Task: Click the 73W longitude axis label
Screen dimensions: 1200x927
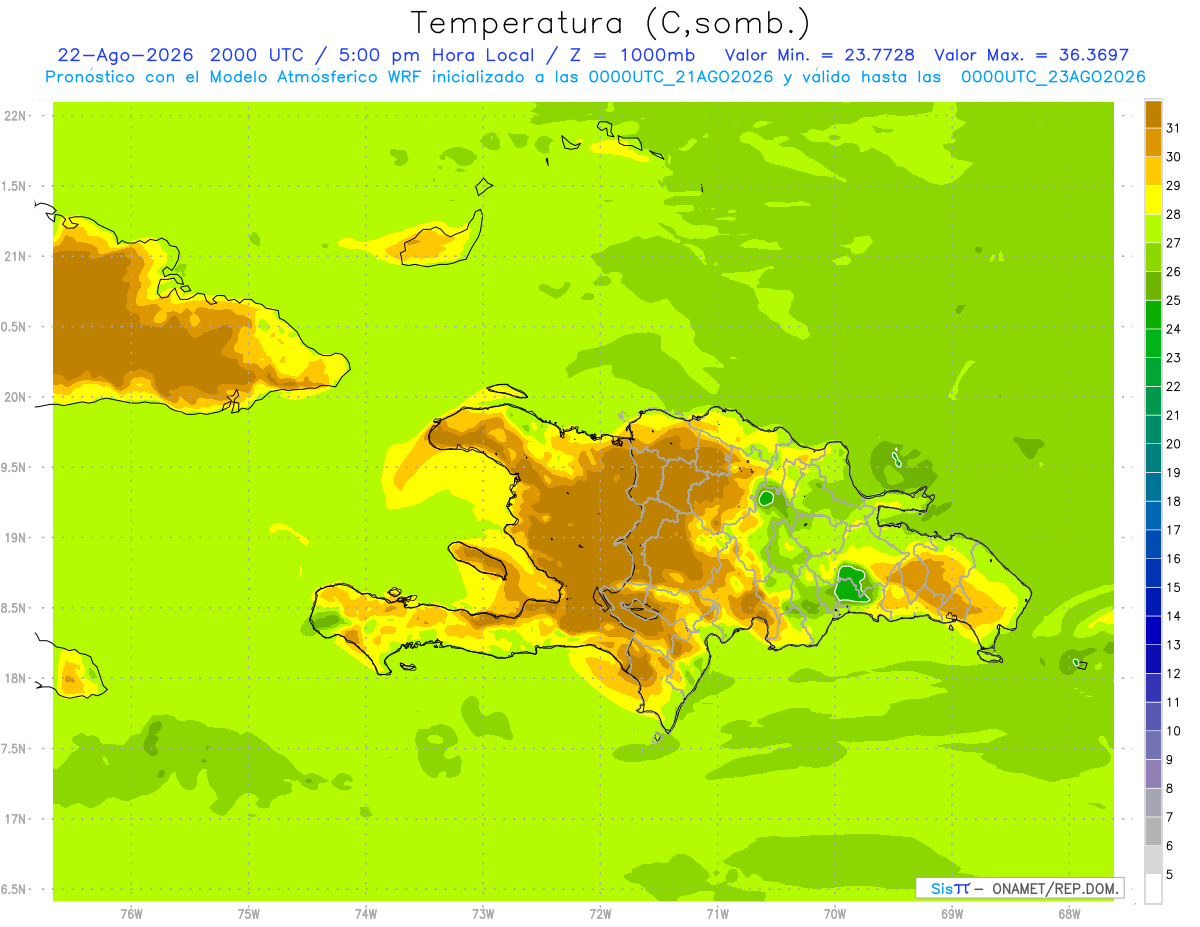Action: pos(483,913)
